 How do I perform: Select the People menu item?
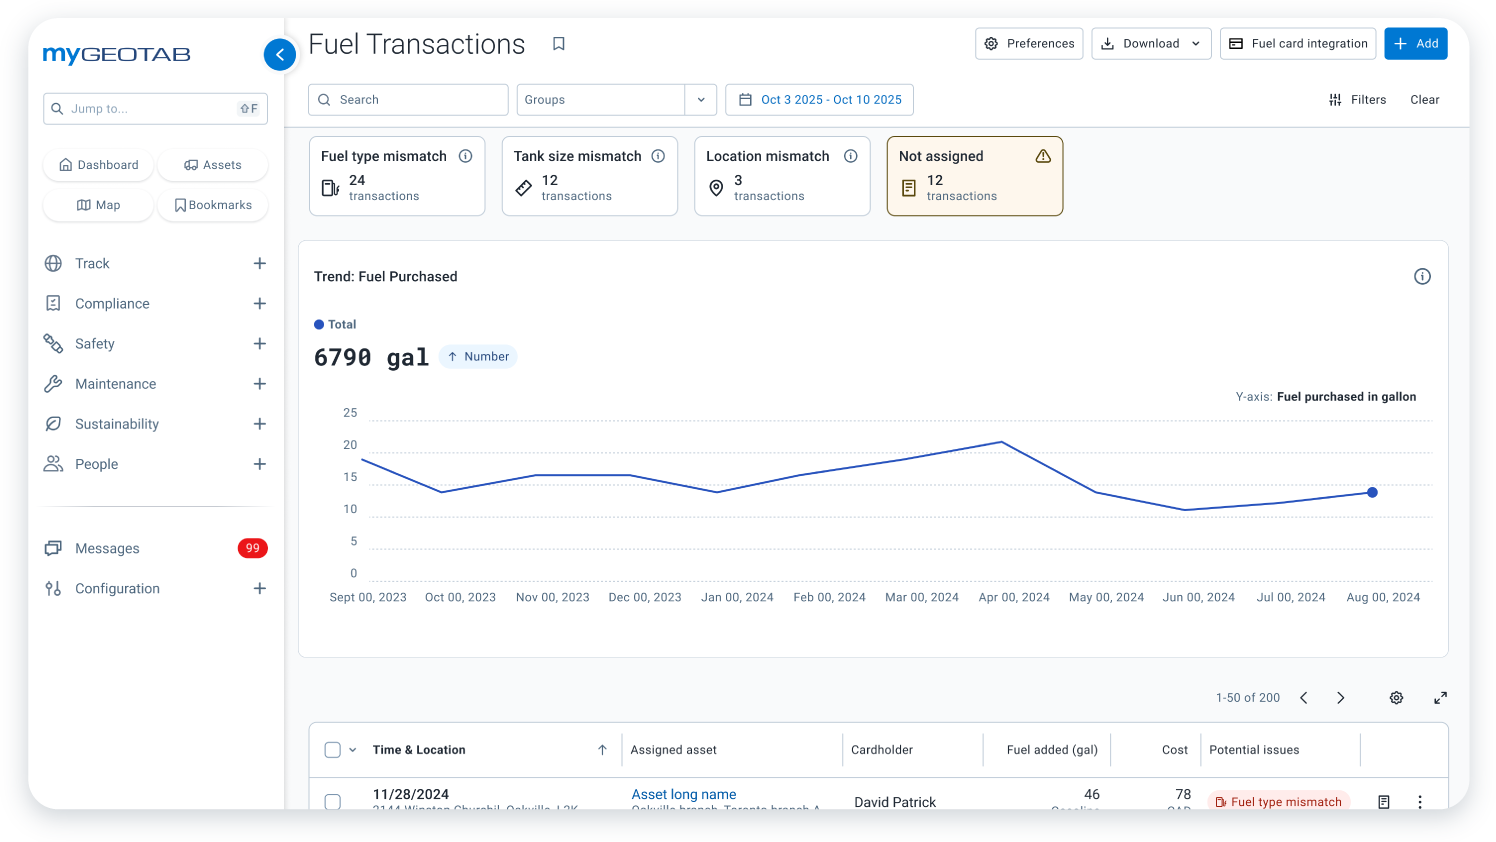click(96, 464)
